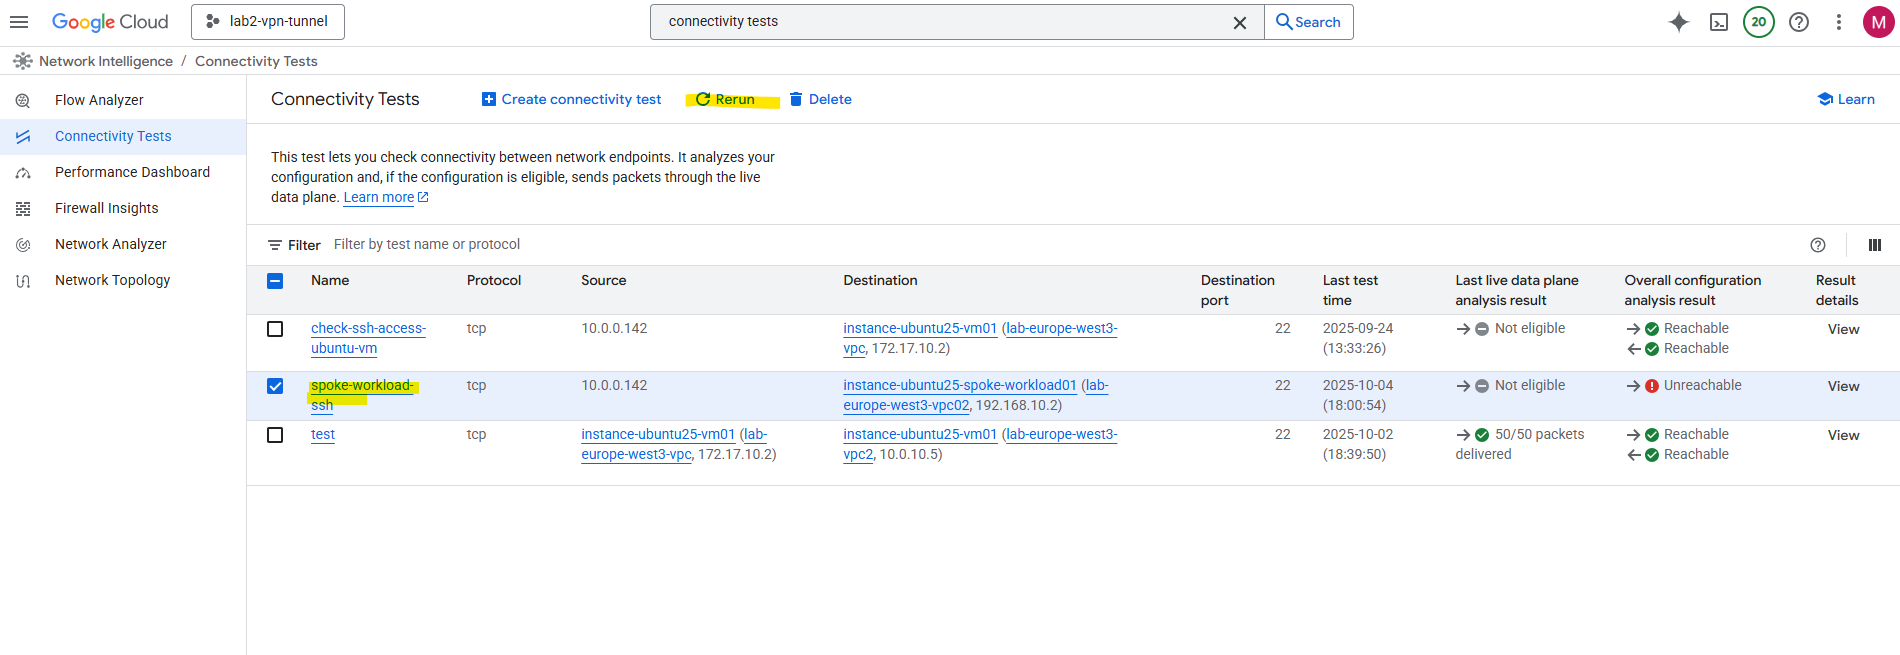Image resolution: width=1900 pixels, height=655 pixels.
Task: Go to Firewall Insights in the sidebar
Action: [106, 208]
